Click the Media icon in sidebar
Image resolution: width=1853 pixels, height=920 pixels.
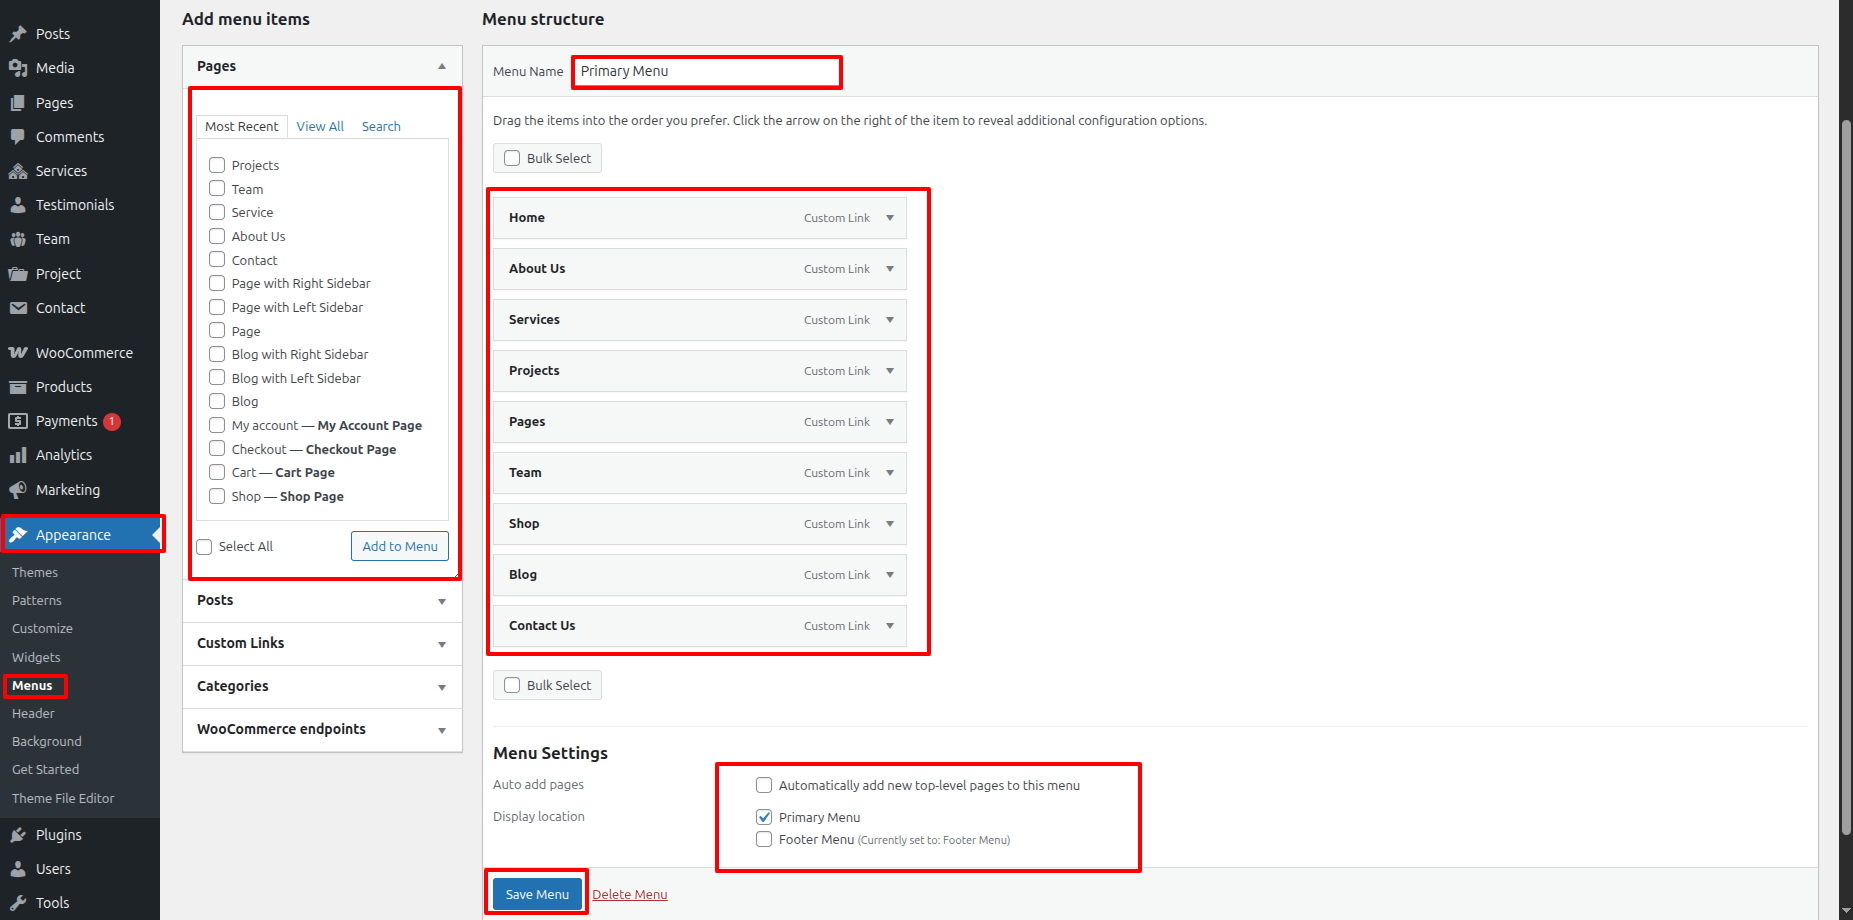pyautogui.click(x=18, y=68)
